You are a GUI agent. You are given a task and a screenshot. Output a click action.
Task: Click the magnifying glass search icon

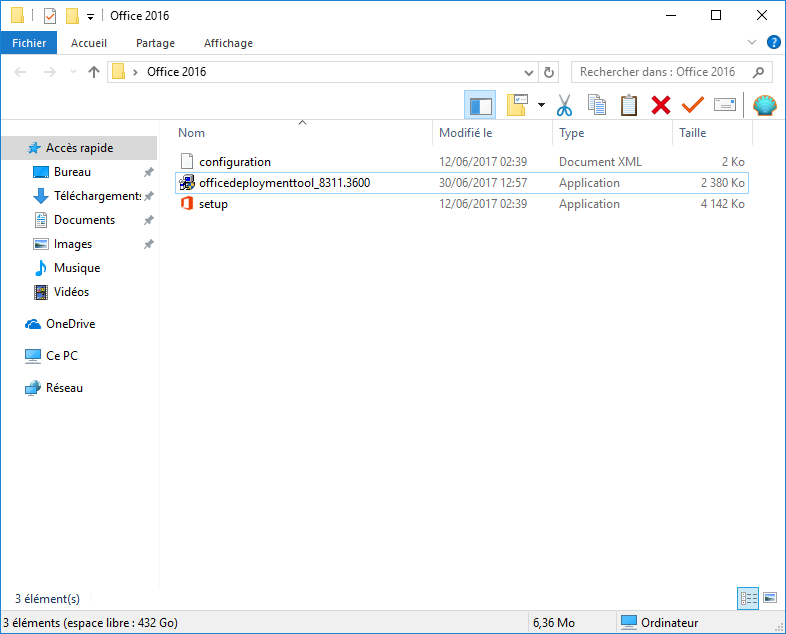click(758, 72)
